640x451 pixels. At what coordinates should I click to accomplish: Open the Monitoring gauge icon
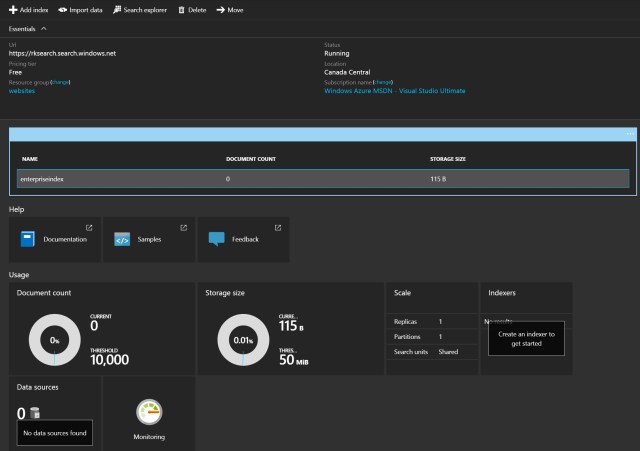149,412
